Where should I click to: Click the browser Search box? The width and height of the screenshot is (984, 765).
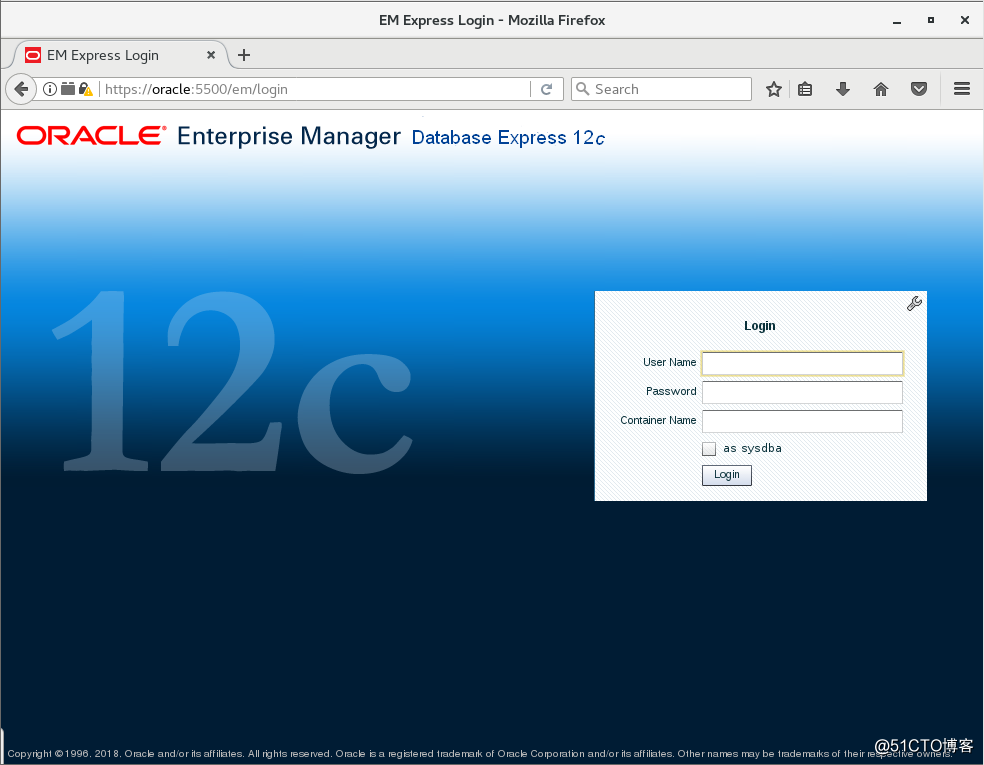tap(661, 89)
